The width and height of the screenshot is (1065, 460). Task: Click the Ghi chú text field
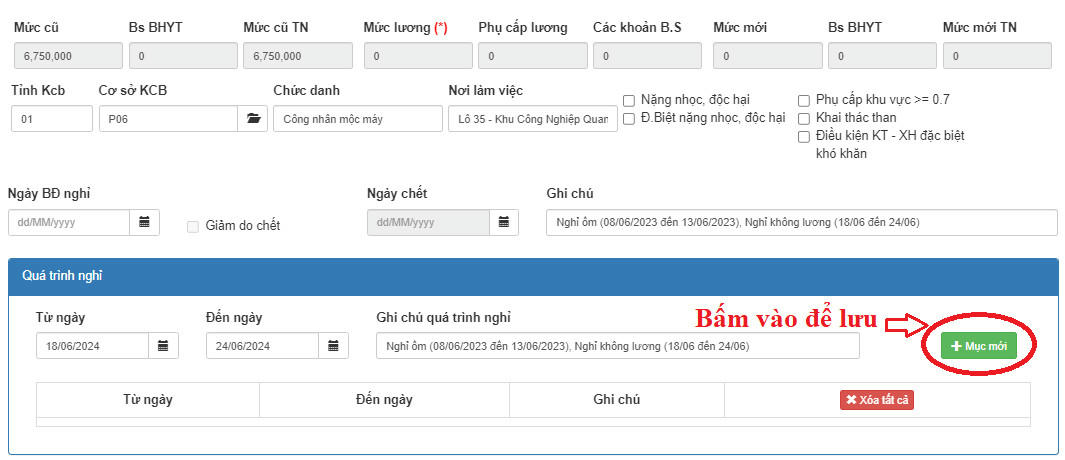801,222
